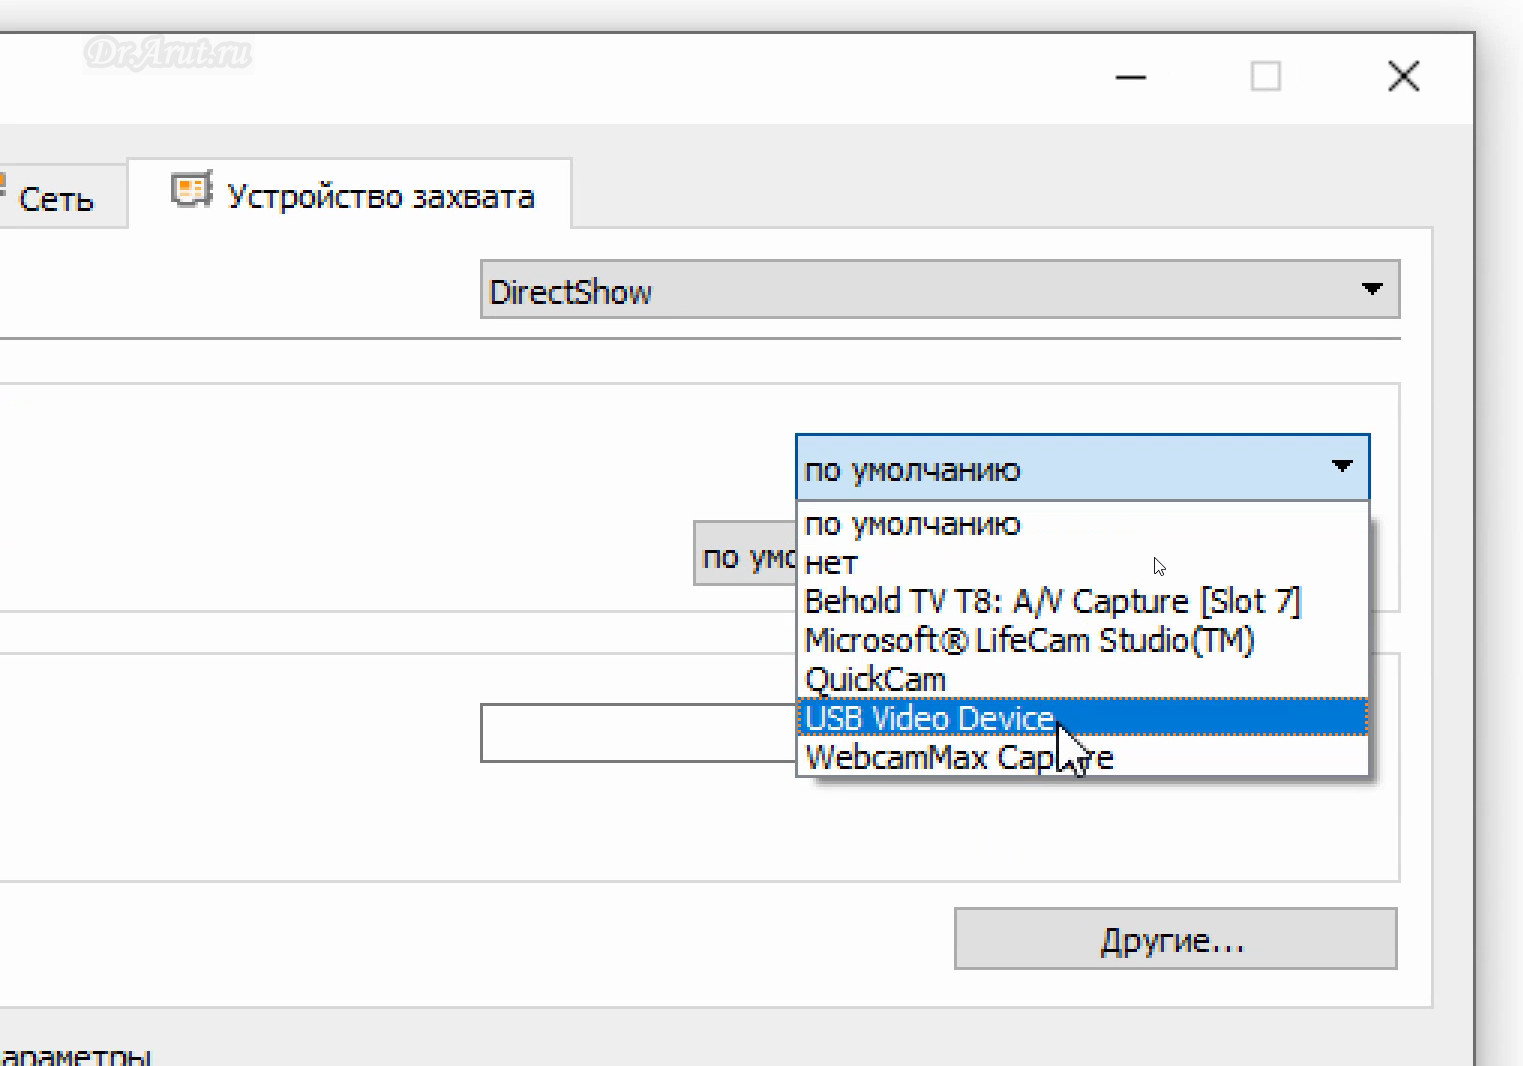The image size is (1523, 1066).
Task: Choose 'по умолчанию' in the open list
Action: coord(912,524)
